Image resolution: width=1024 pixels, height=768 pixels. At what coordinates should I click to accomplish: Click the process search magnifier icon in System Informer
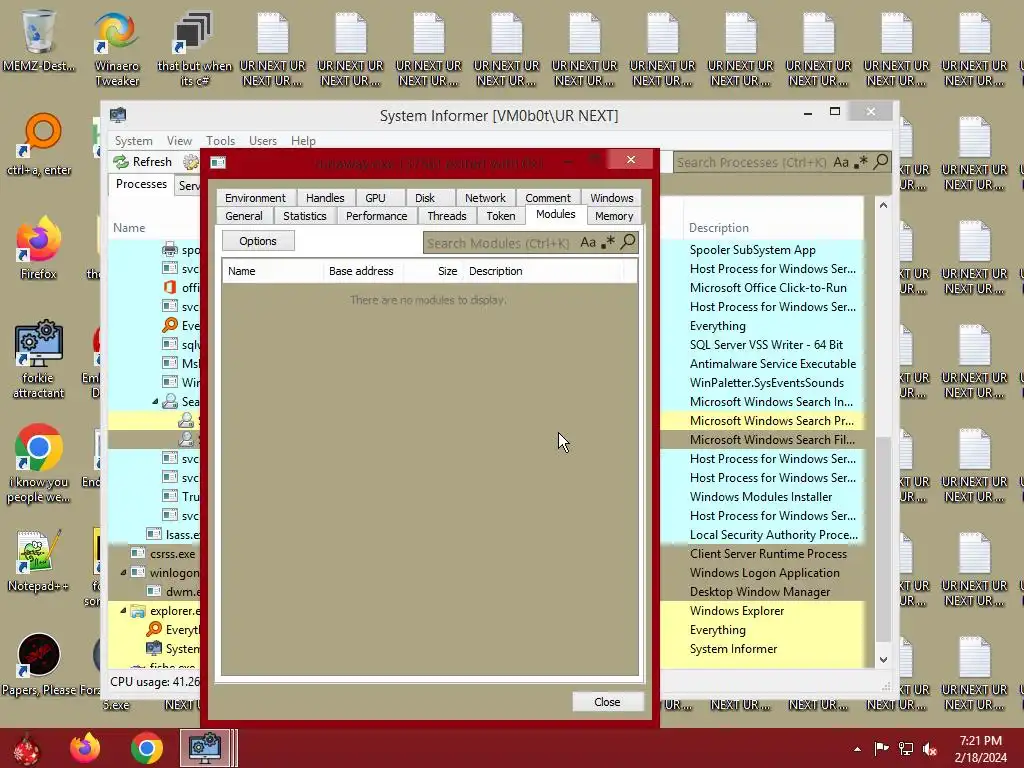point(881,161)
